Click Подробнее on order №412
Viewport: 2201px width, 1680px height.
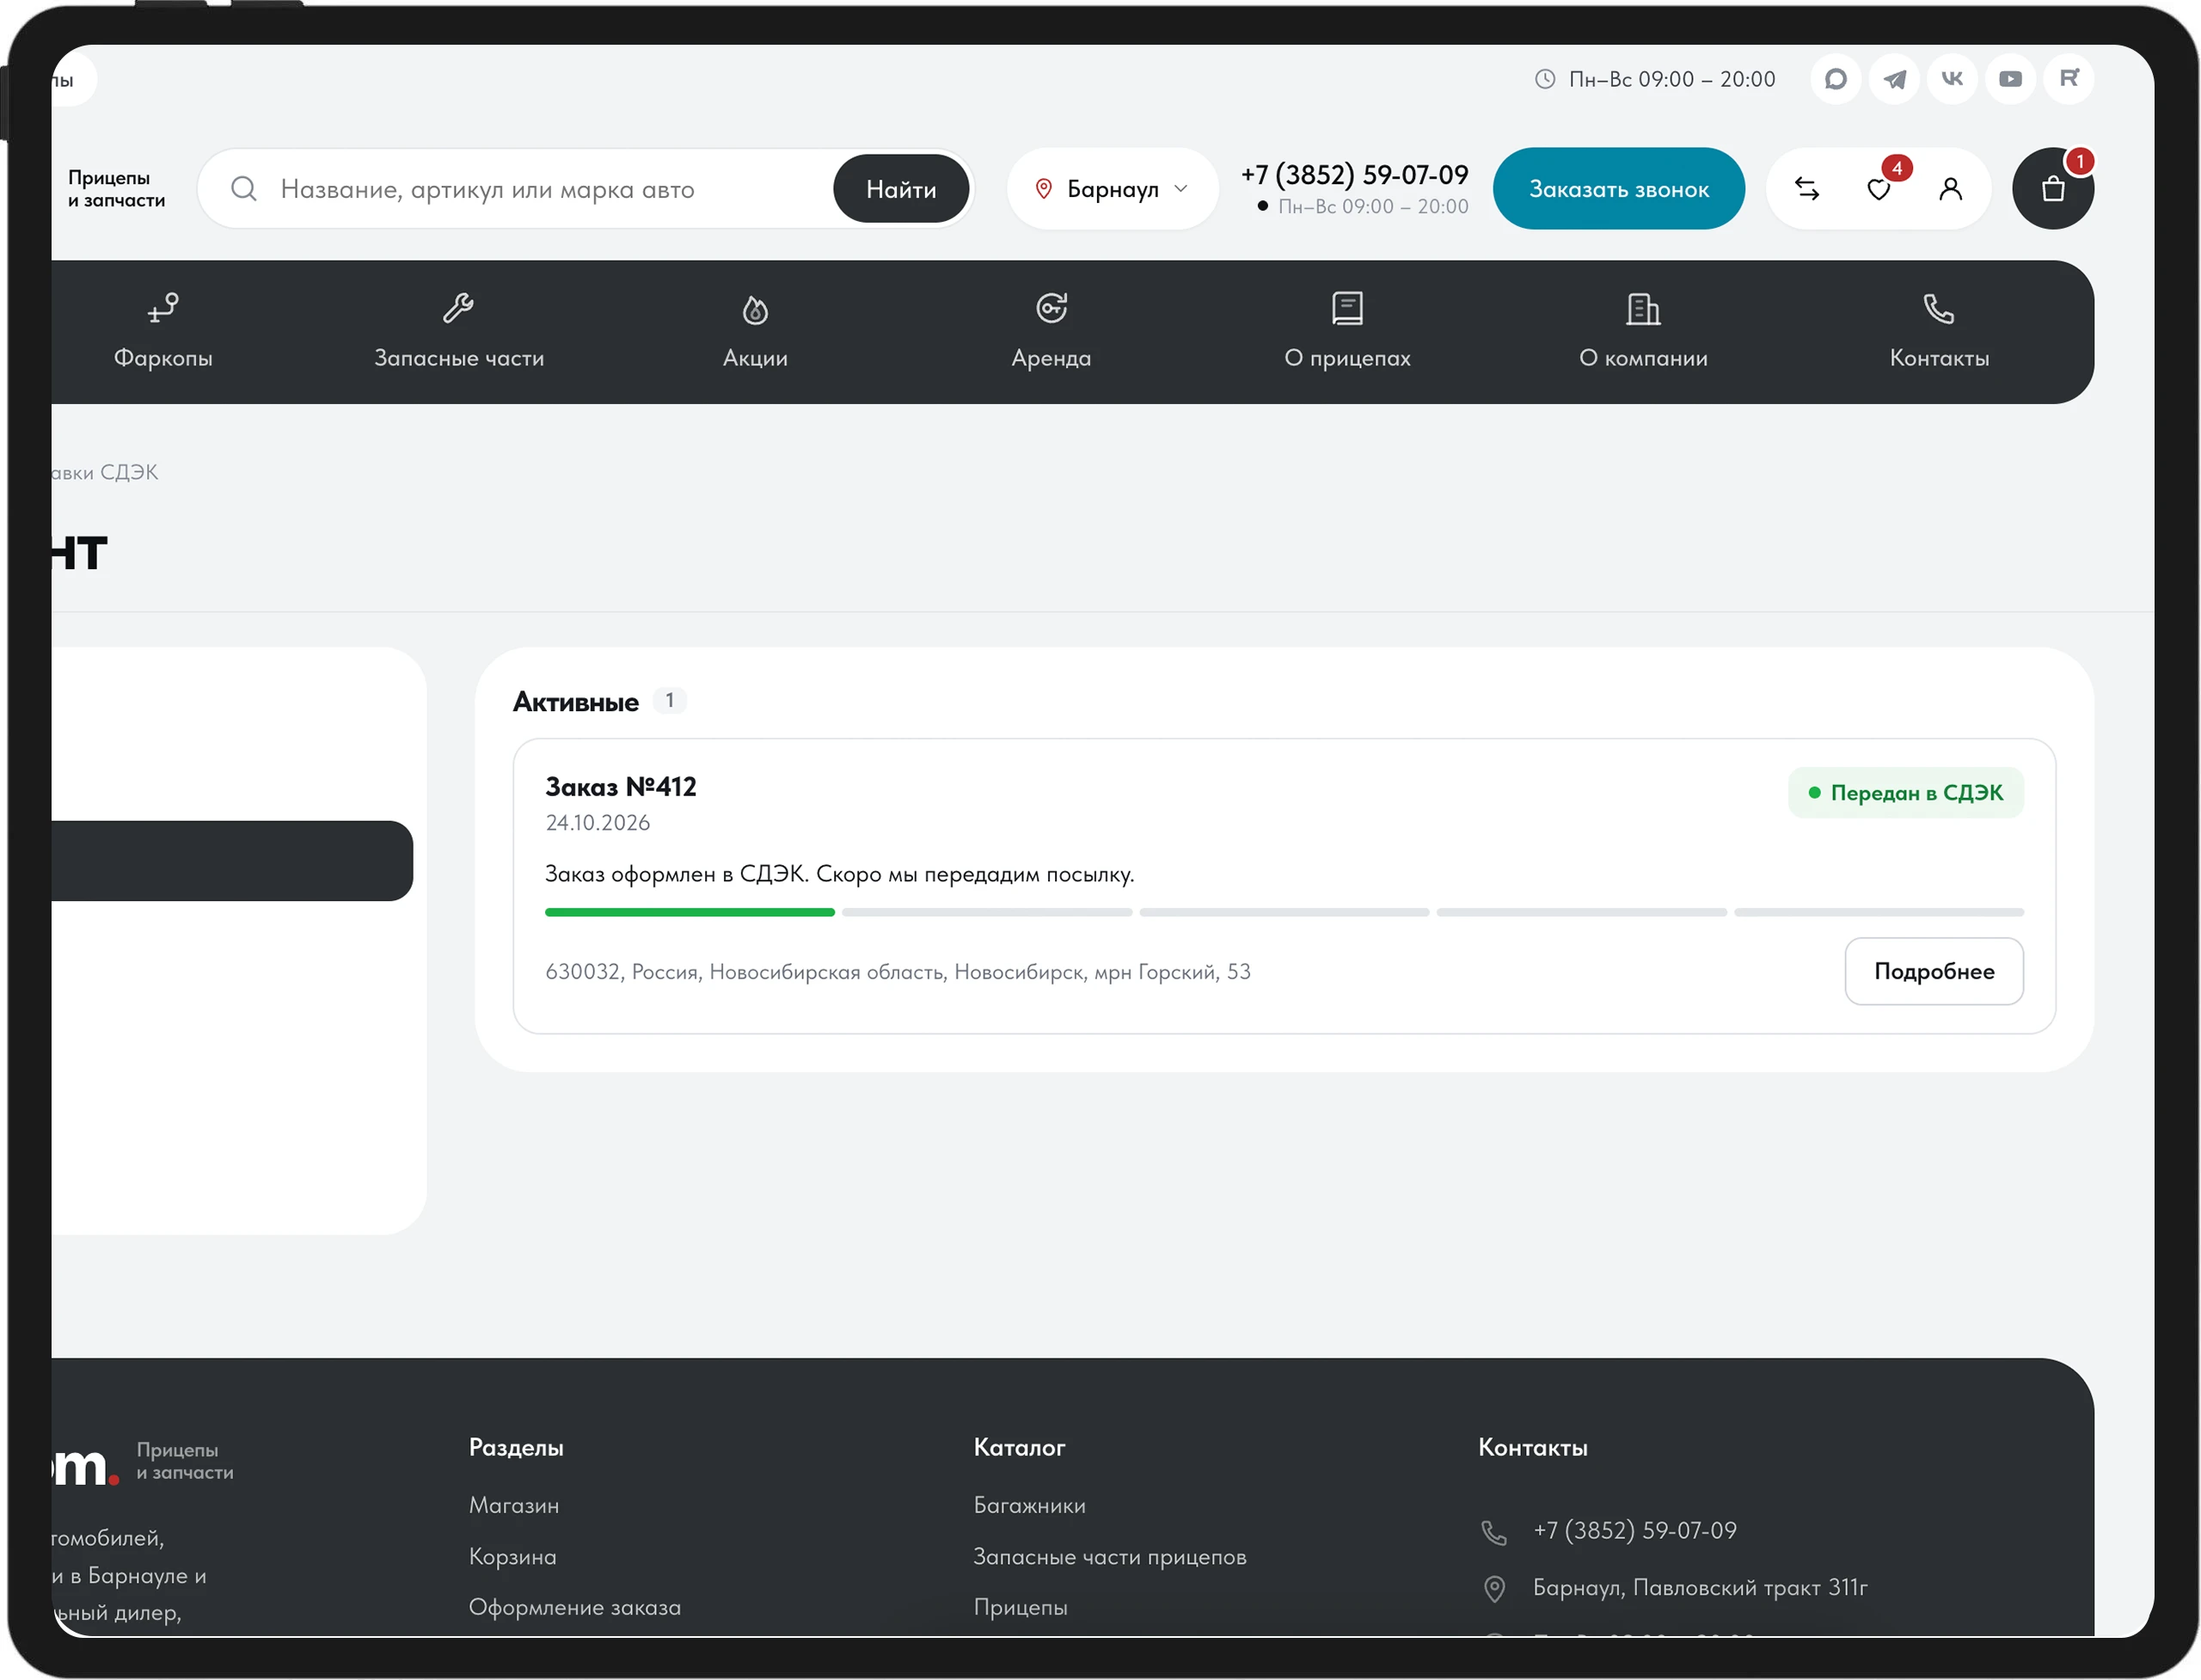click(x=1934, y=971)
